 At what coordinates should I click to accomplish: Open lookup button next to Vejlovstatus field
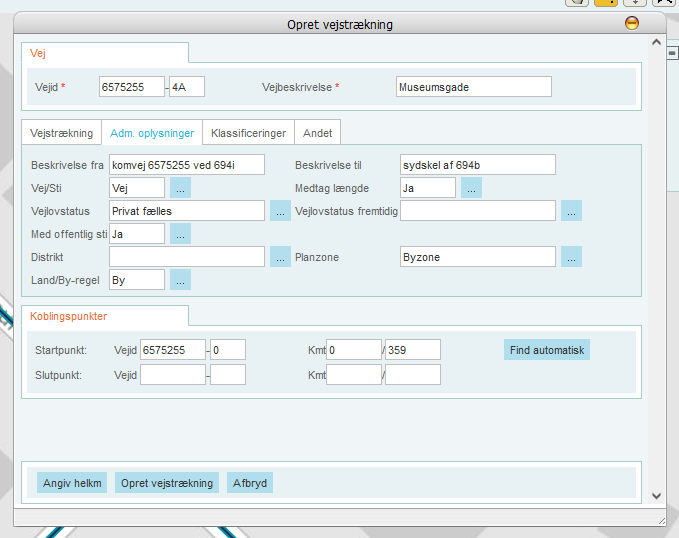281,210
